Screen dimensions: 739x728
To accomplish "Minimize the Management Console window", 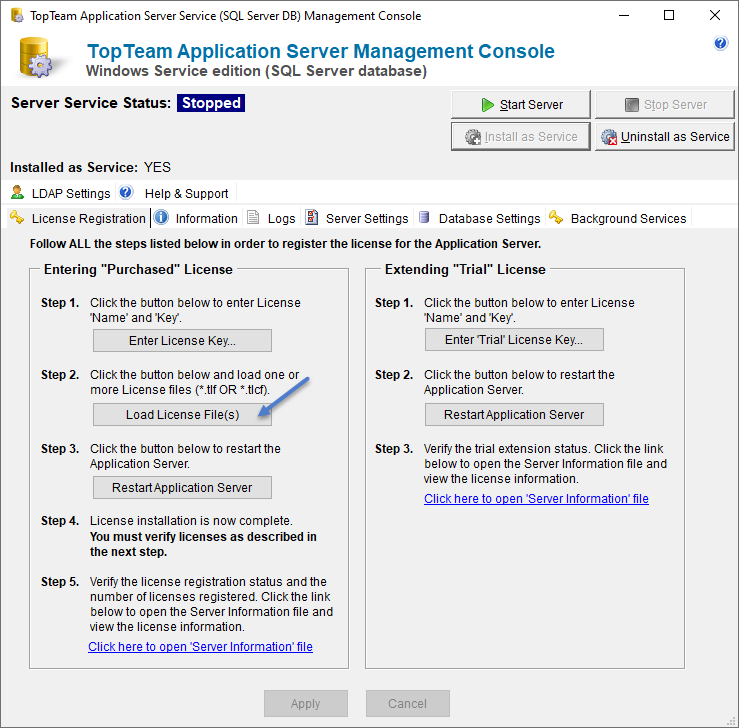I will pos(624,16).
